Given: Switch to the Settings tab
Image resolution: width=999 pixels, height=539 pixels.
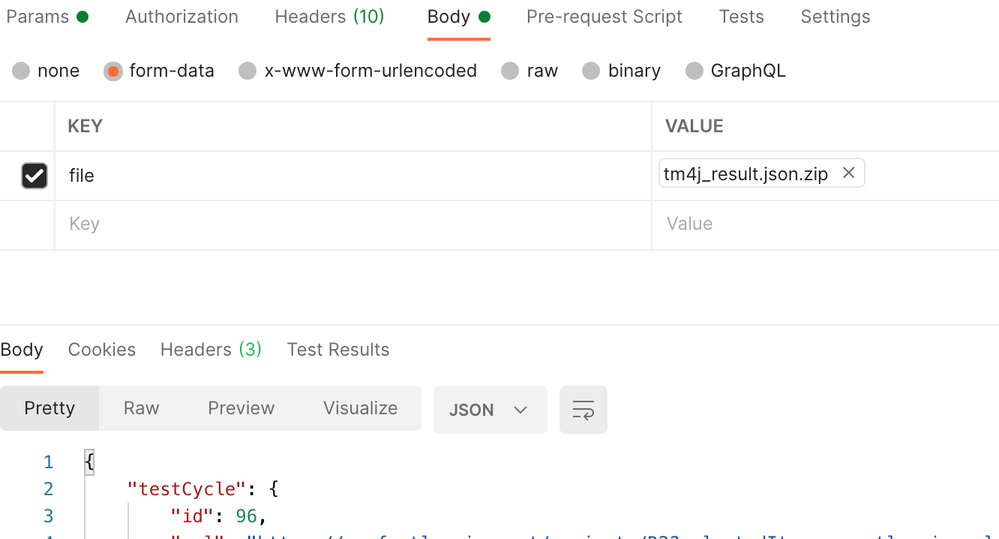Looking at the screenshot, I should click(835, 17).
